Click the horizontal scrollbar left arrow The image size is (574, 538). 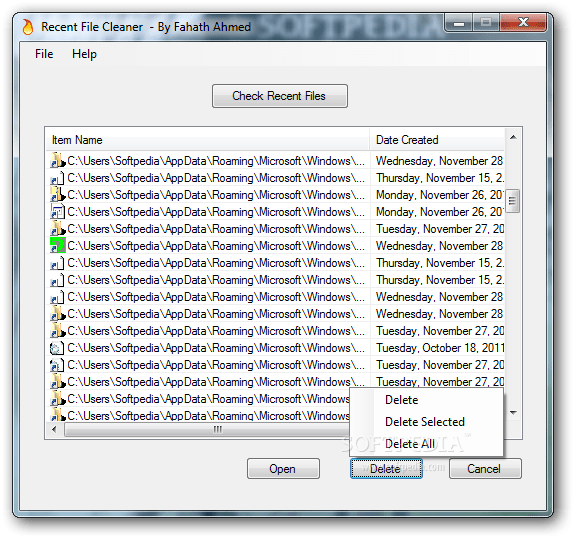coord(55,429)
